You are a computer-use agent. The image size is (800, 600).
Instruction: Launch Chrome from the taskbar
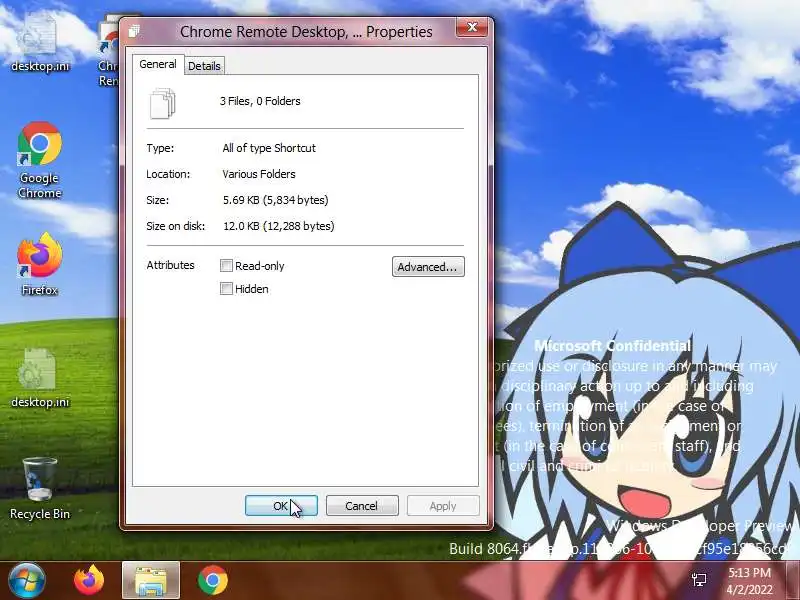213,580
